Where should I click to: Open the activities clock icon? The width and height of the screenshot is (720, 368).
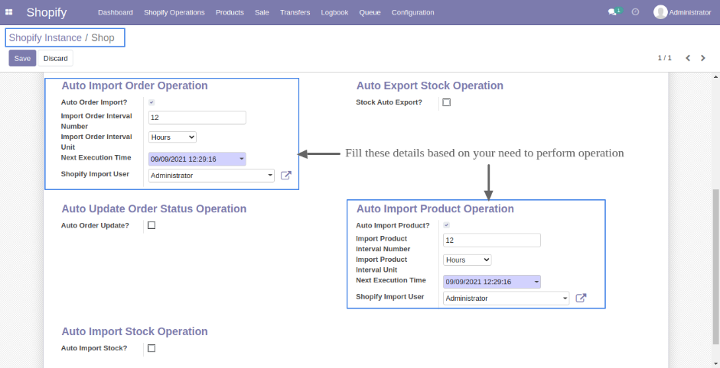(635, 12)
